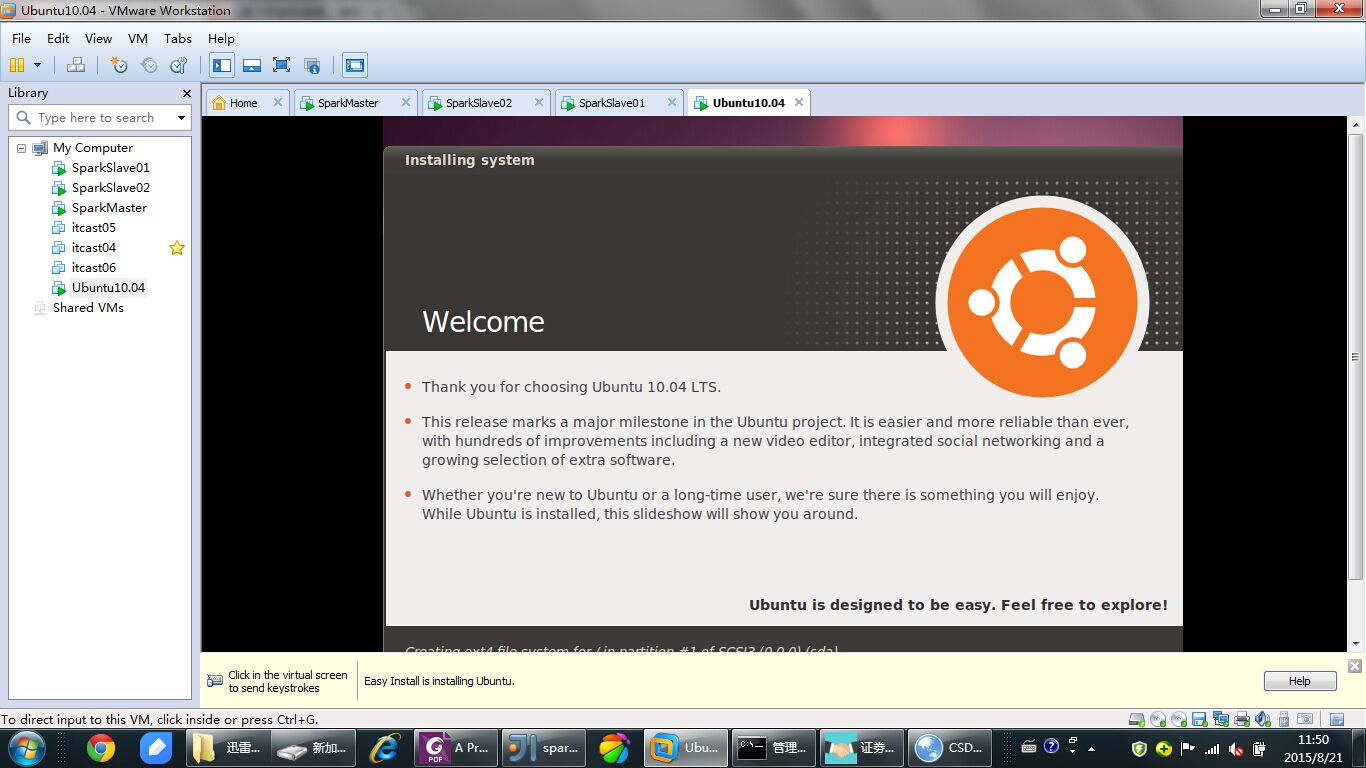
Task: Select itcast04 in the library tree
Action: tap(93, 248)
